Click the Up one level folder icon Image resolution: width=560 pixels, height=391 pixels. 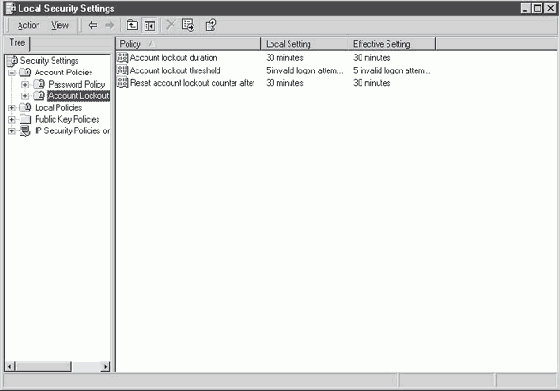132,25
